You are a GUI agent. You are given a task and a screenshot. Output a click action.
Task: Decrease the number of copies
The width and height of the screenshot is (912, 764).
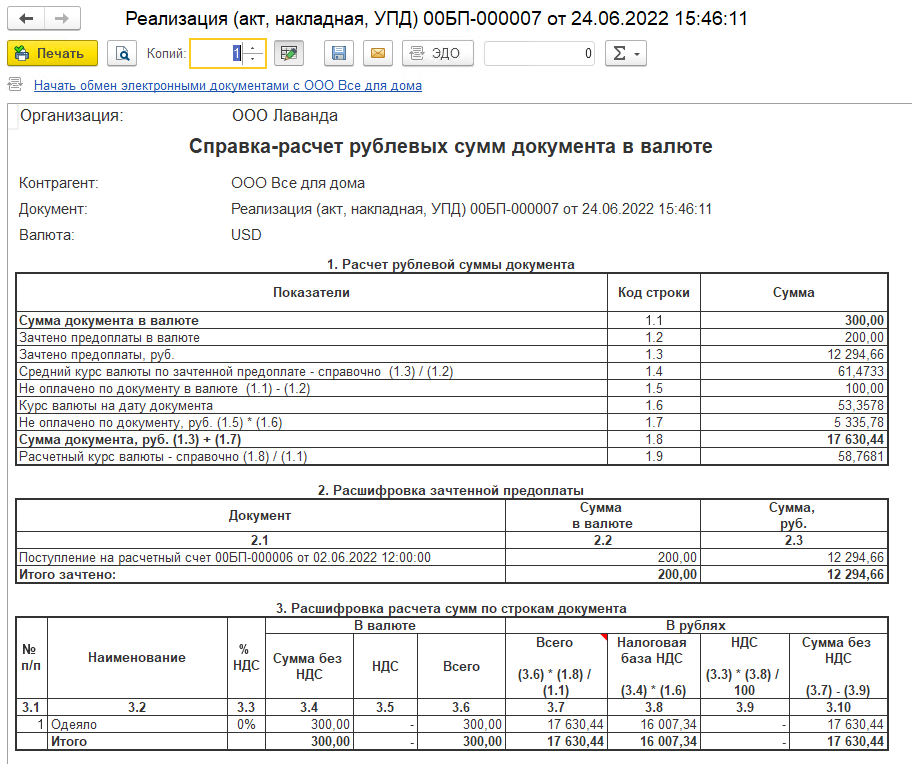pyautogui.click(x=253, y=59)
